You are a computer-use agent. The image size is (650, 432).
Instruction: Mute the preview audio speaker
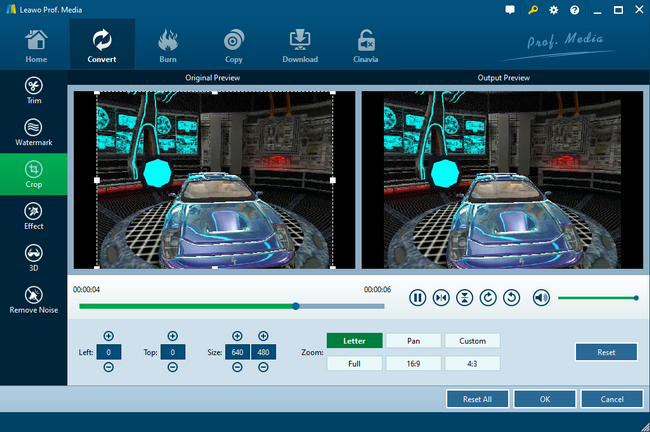point(541,297)
